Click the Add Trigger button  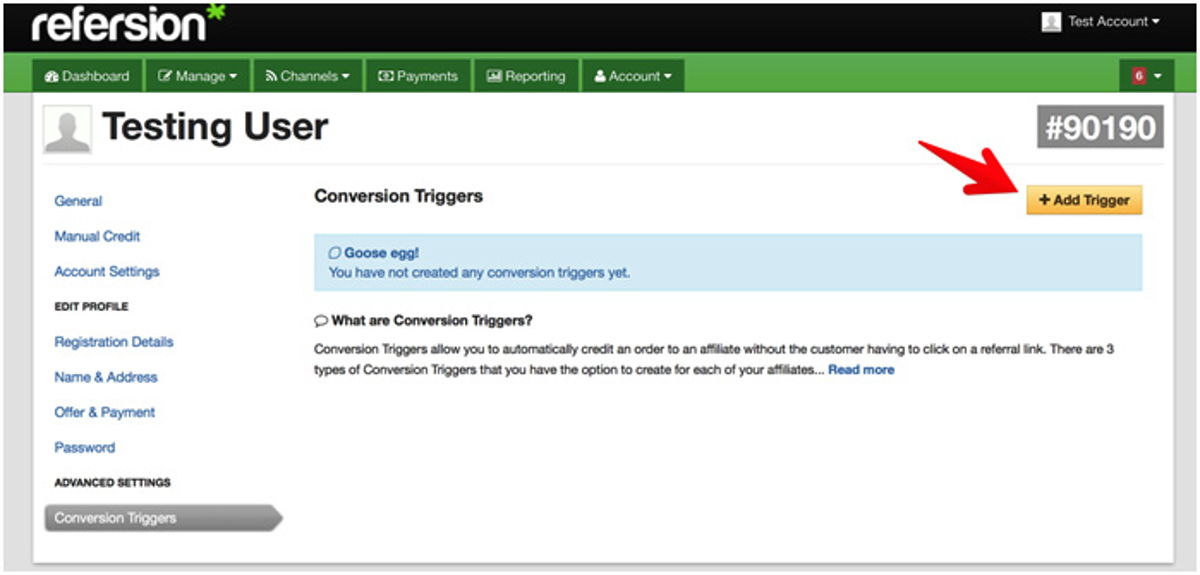click(x=1084, y=200)
